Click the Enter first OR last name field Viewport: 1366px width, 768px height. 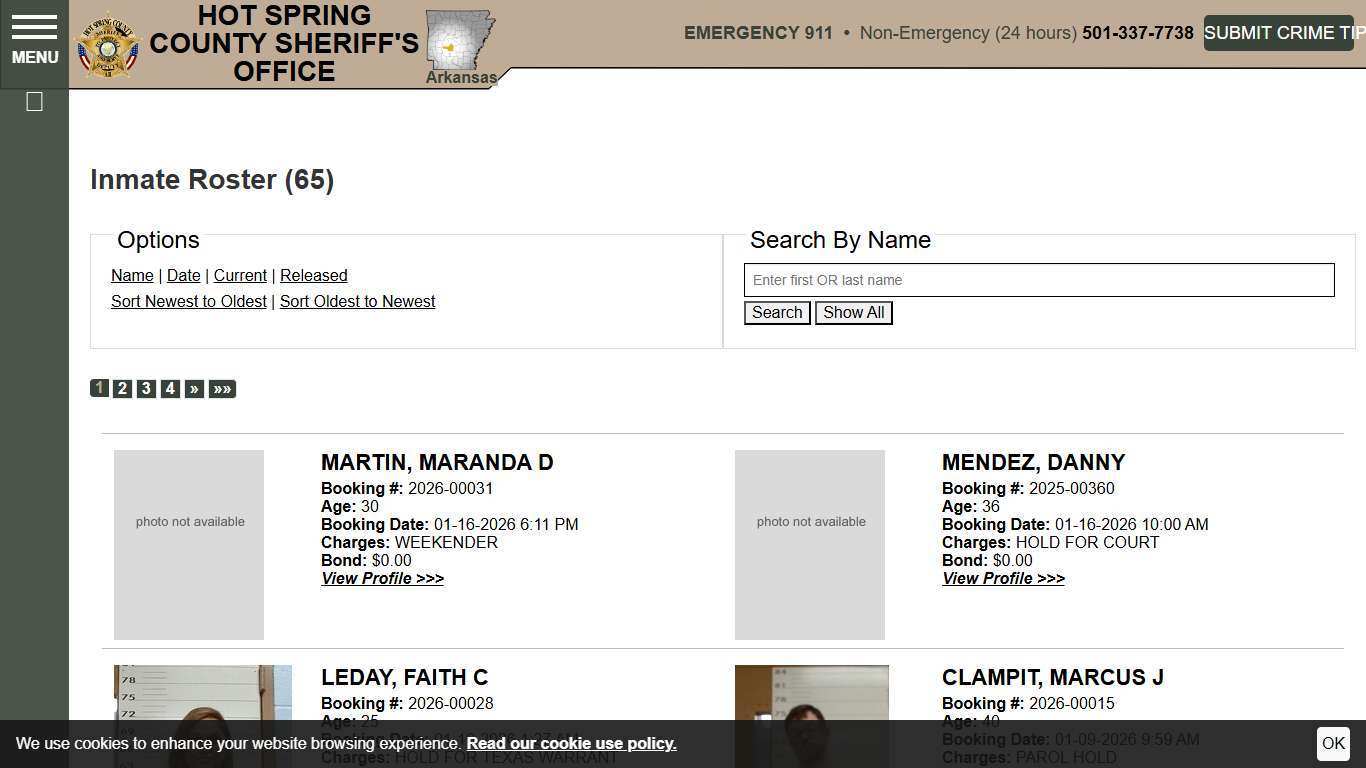click(x=1038, y=280)
